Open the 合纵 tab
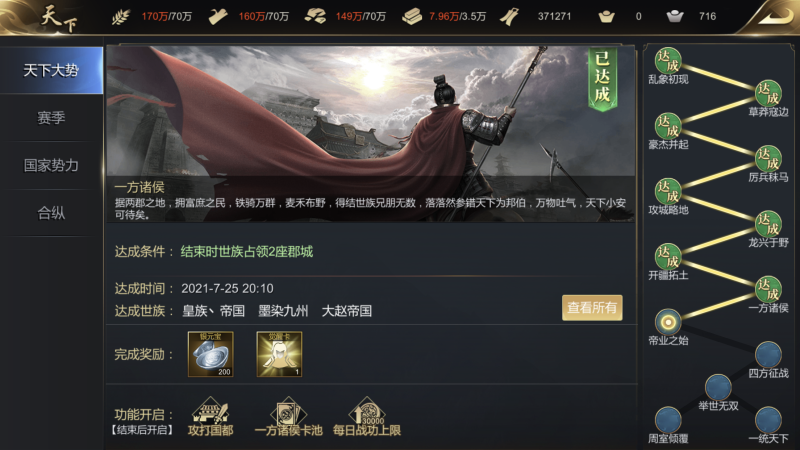The width and height of the screenshot is (800, 450). point(51,213)
